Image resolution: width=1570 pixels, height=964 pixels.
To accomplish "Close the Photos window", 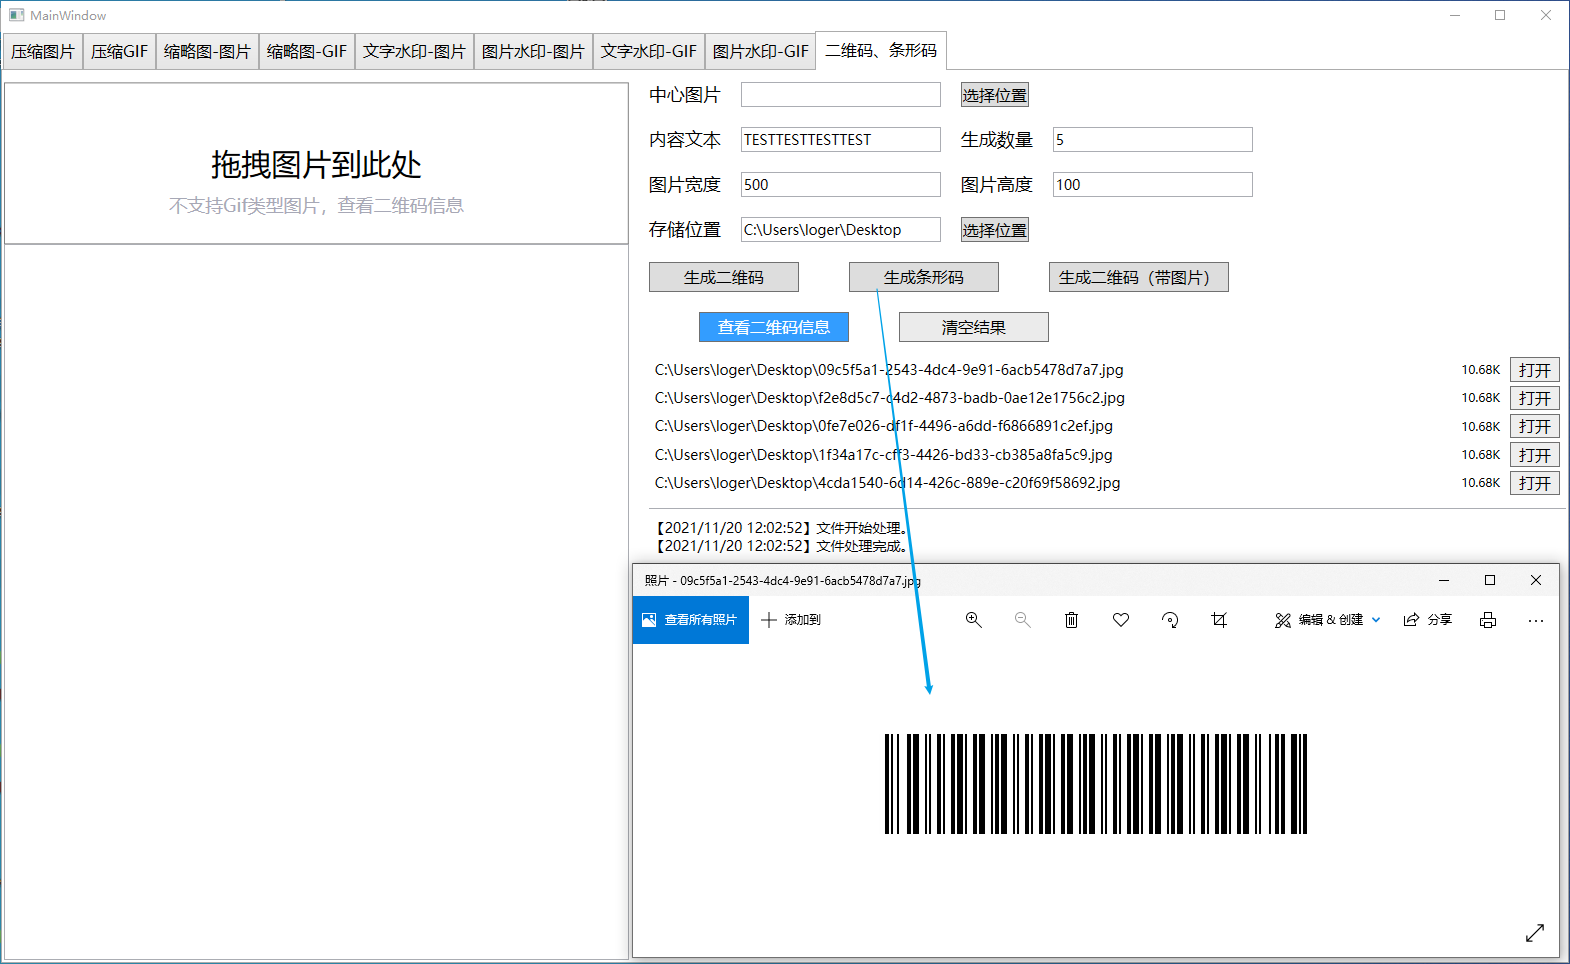I will 1536,580.
